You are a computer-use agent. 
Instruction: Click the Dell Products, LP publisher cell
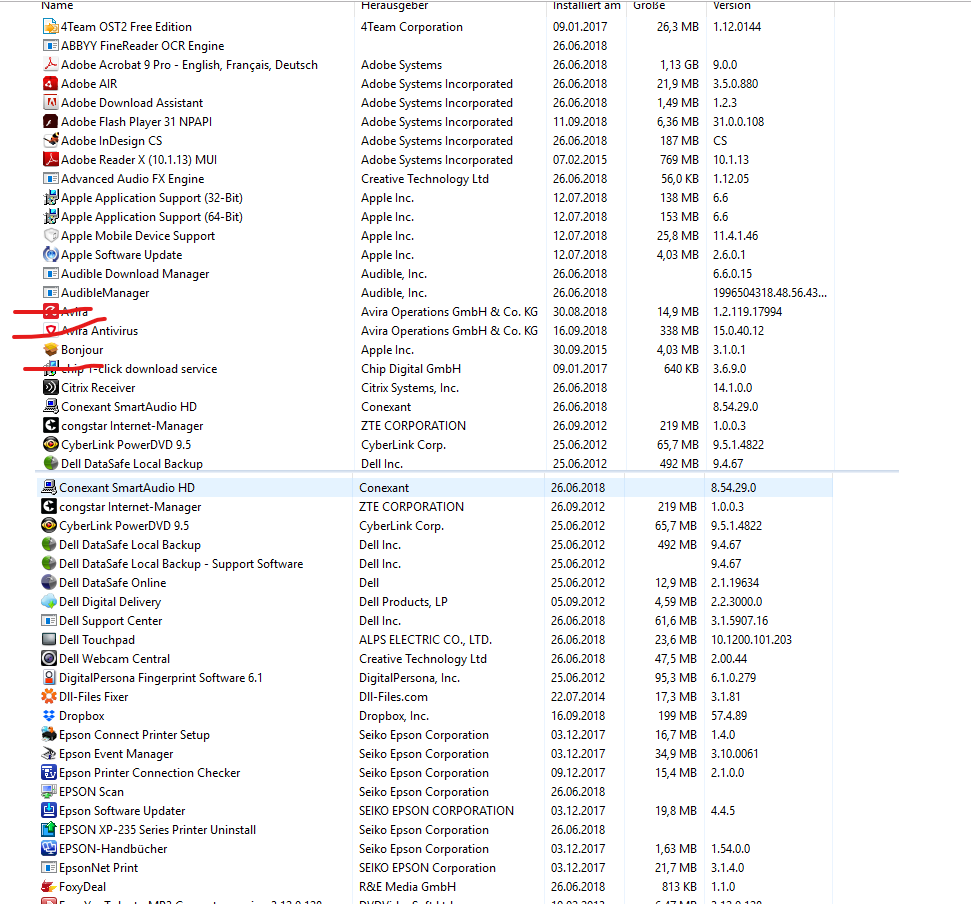tap(403, 602)
